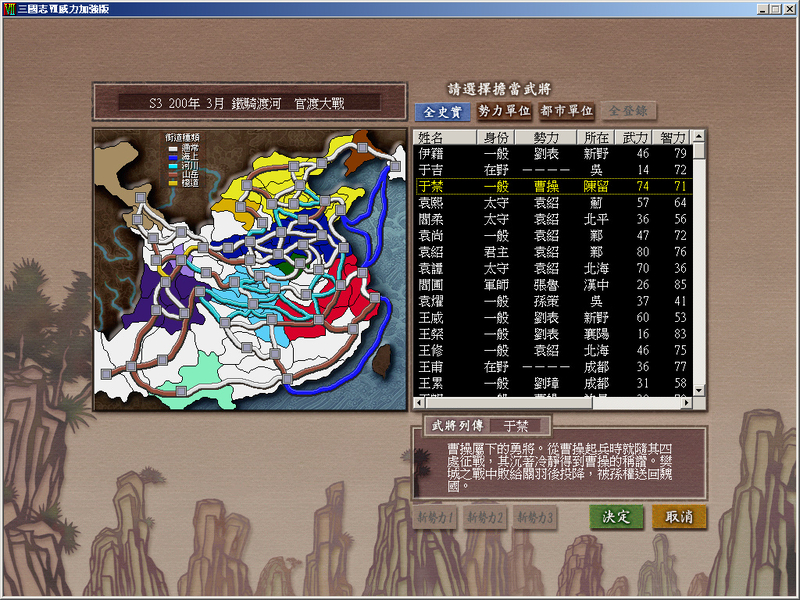Click the horizontal scrollbar thumb
This screenshot has width=800, height=600.
click(509, 403)
